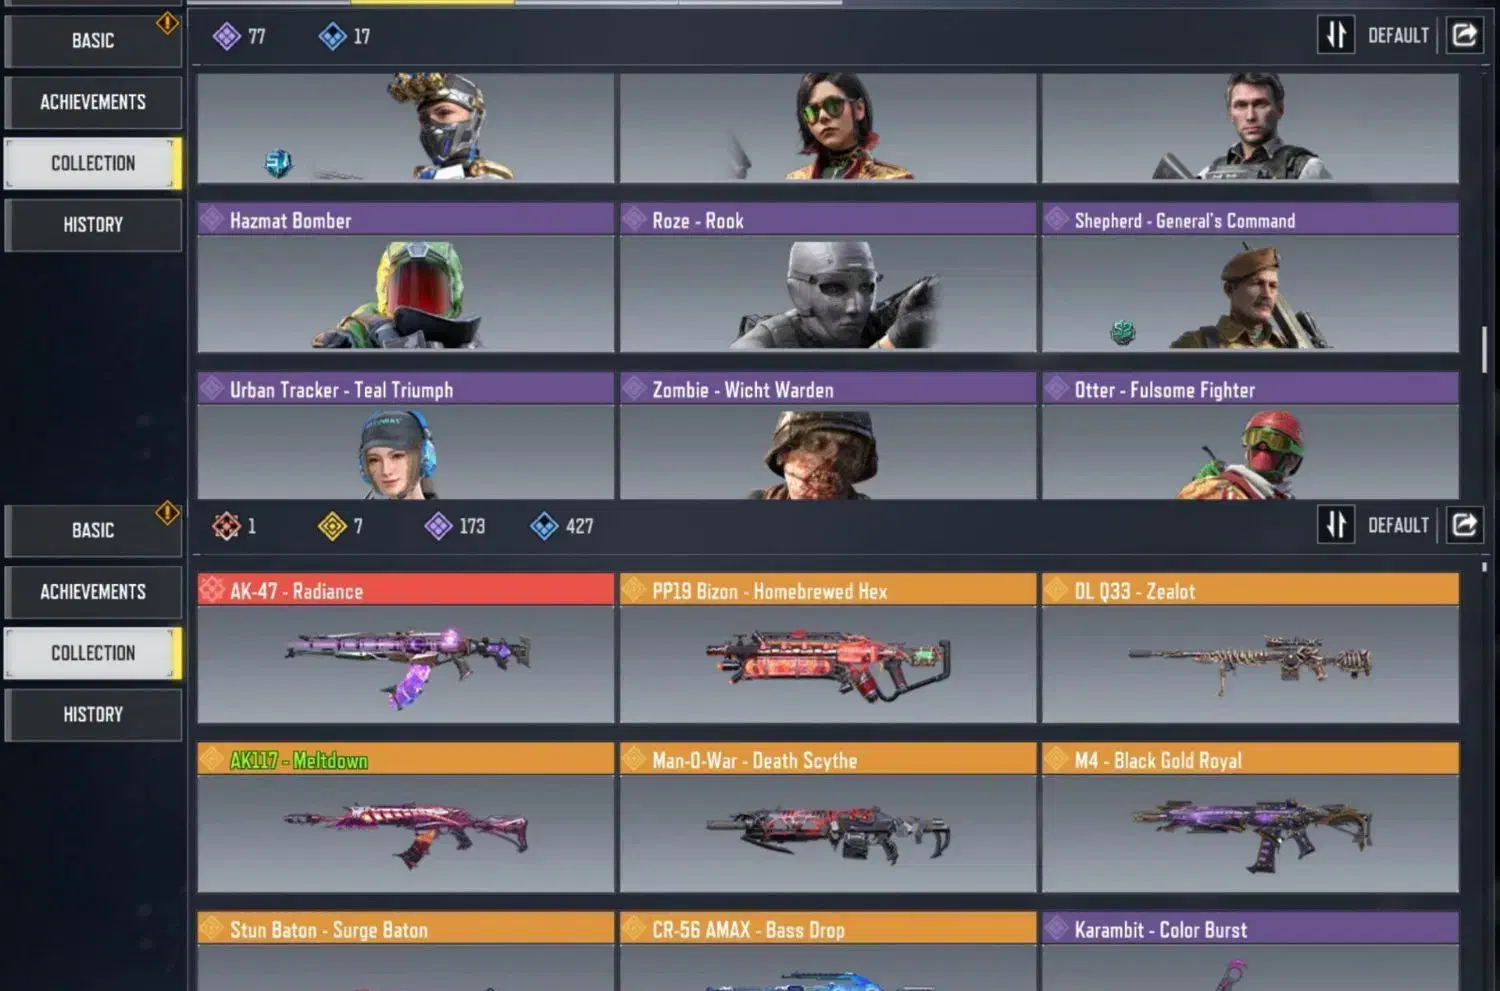Screen dimensions: 1500x991
Task: Select the red mythic rarity icon showing 1
Action: point(227,526)
